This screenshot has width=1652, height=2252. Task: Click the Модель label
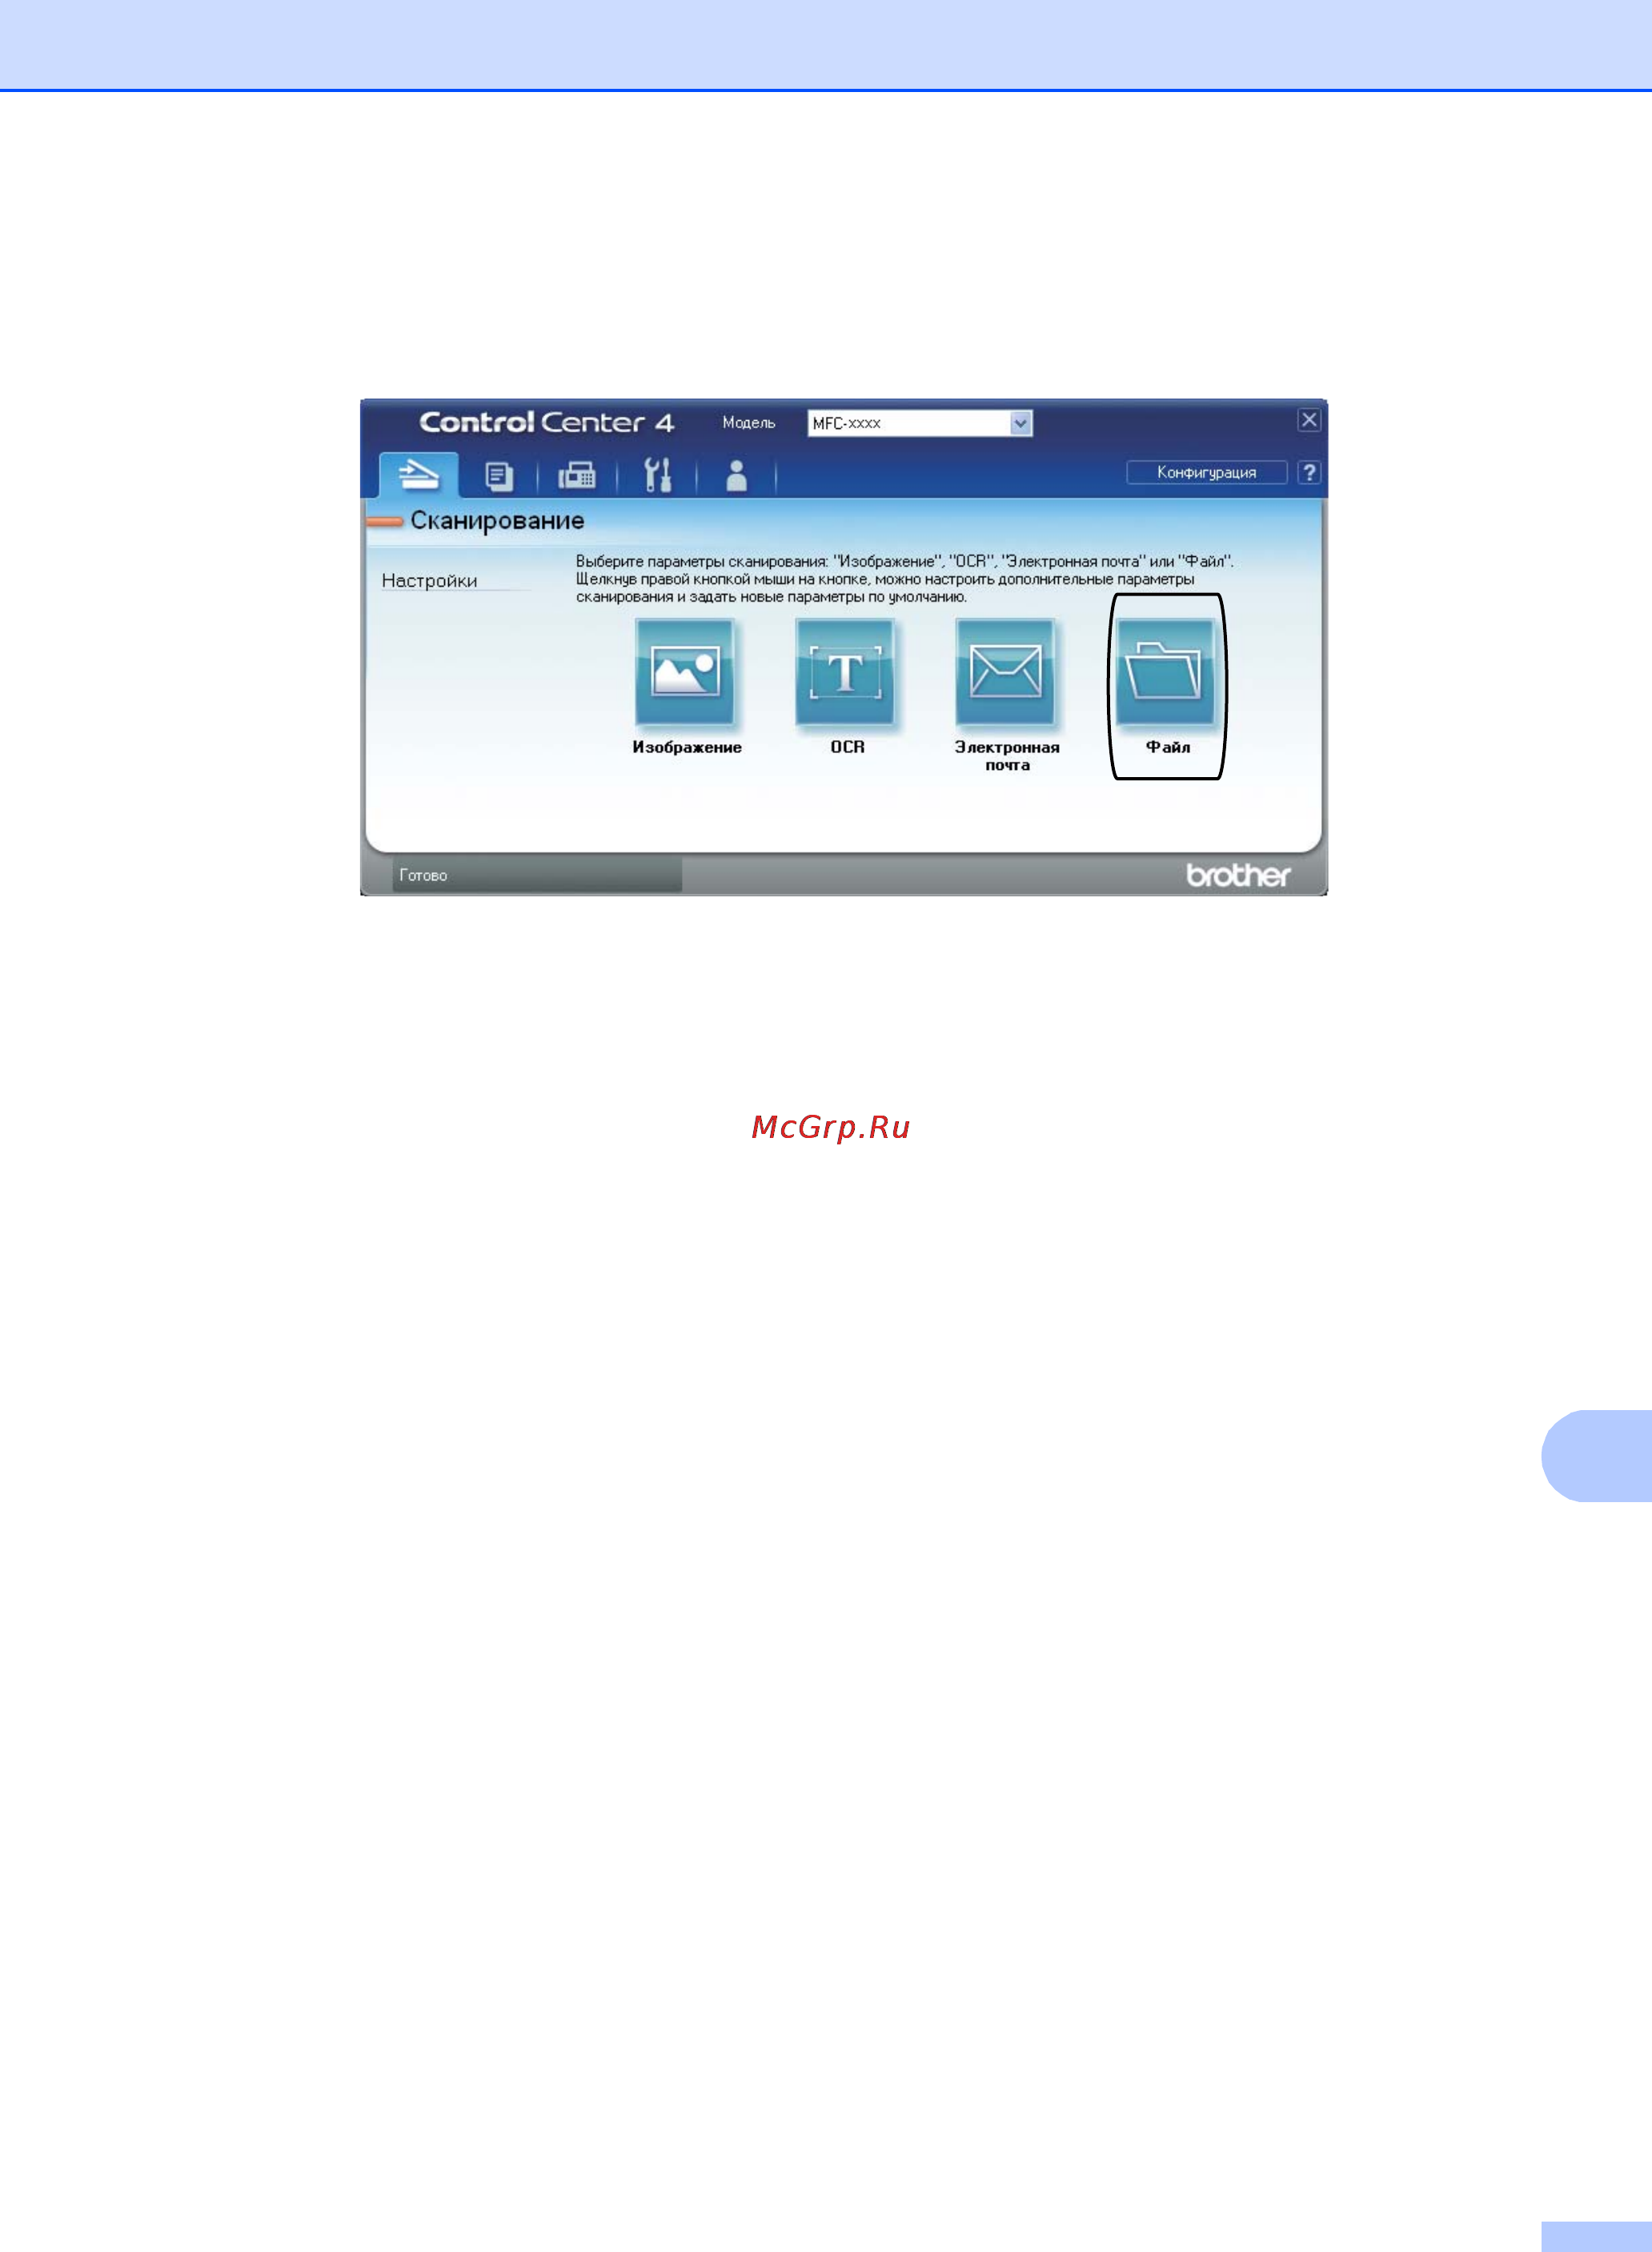[749, 423]
